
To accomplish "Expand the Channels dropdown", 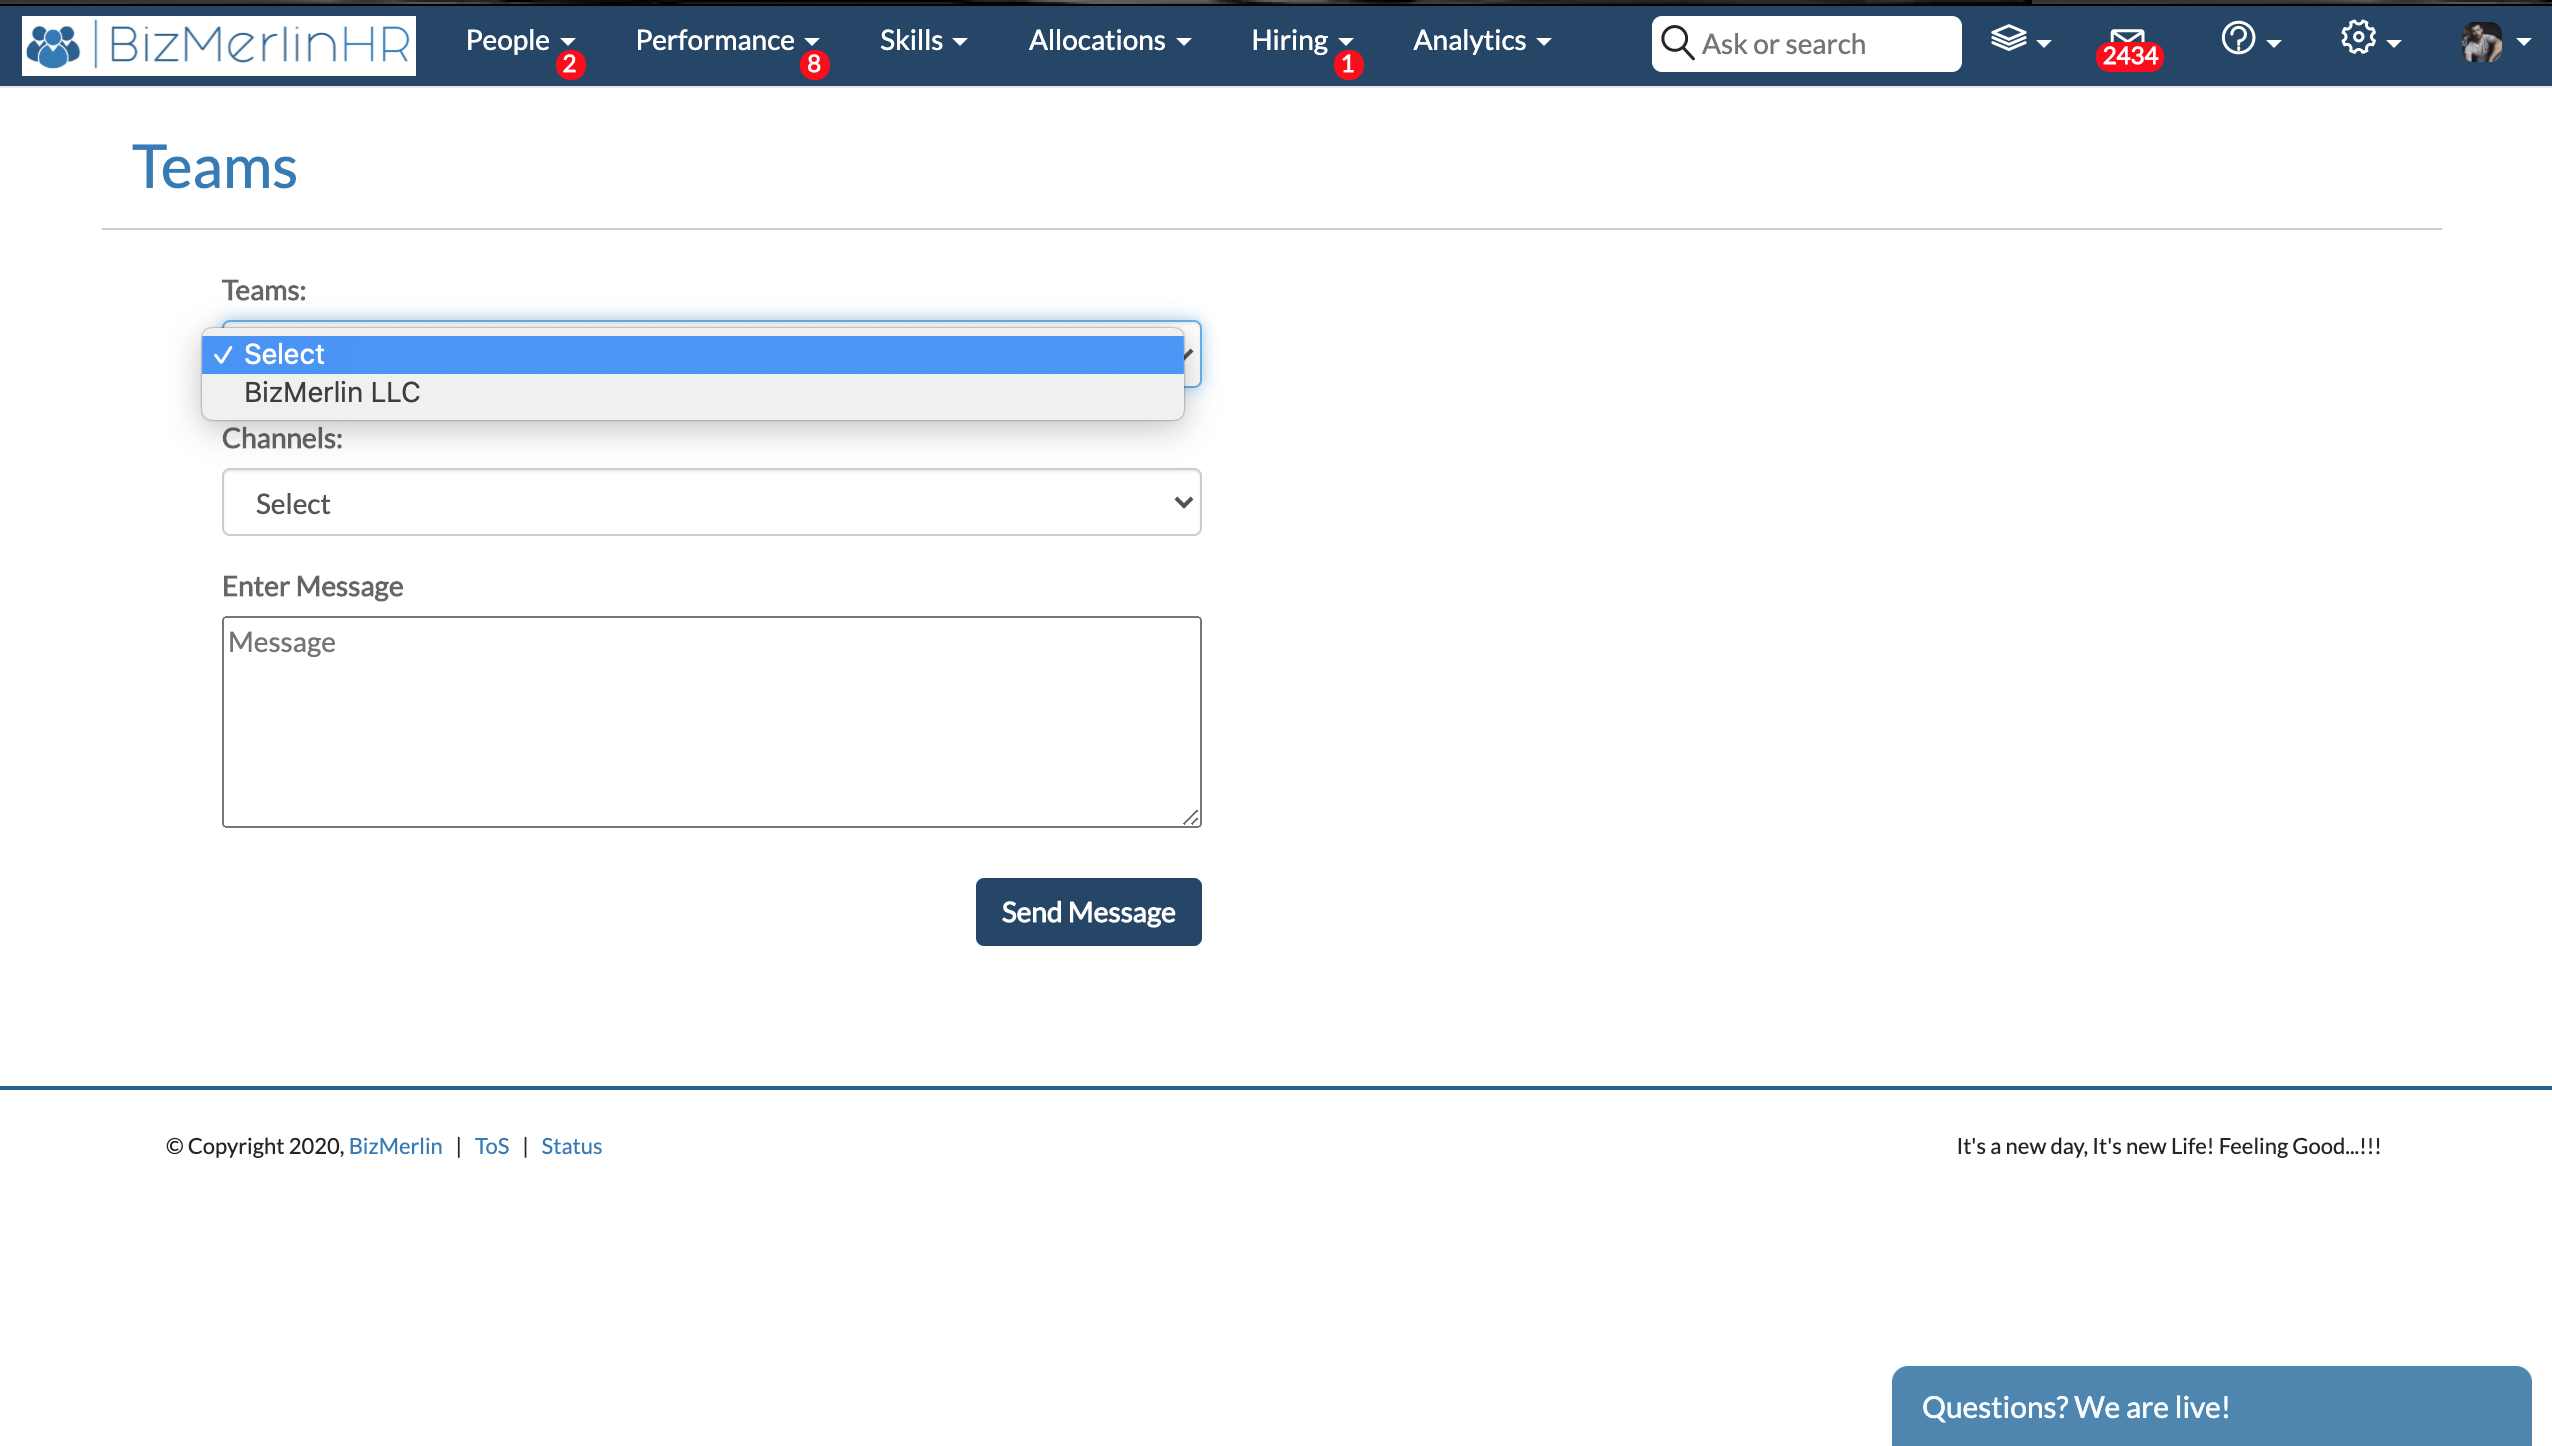I will [x=712, y=502].
